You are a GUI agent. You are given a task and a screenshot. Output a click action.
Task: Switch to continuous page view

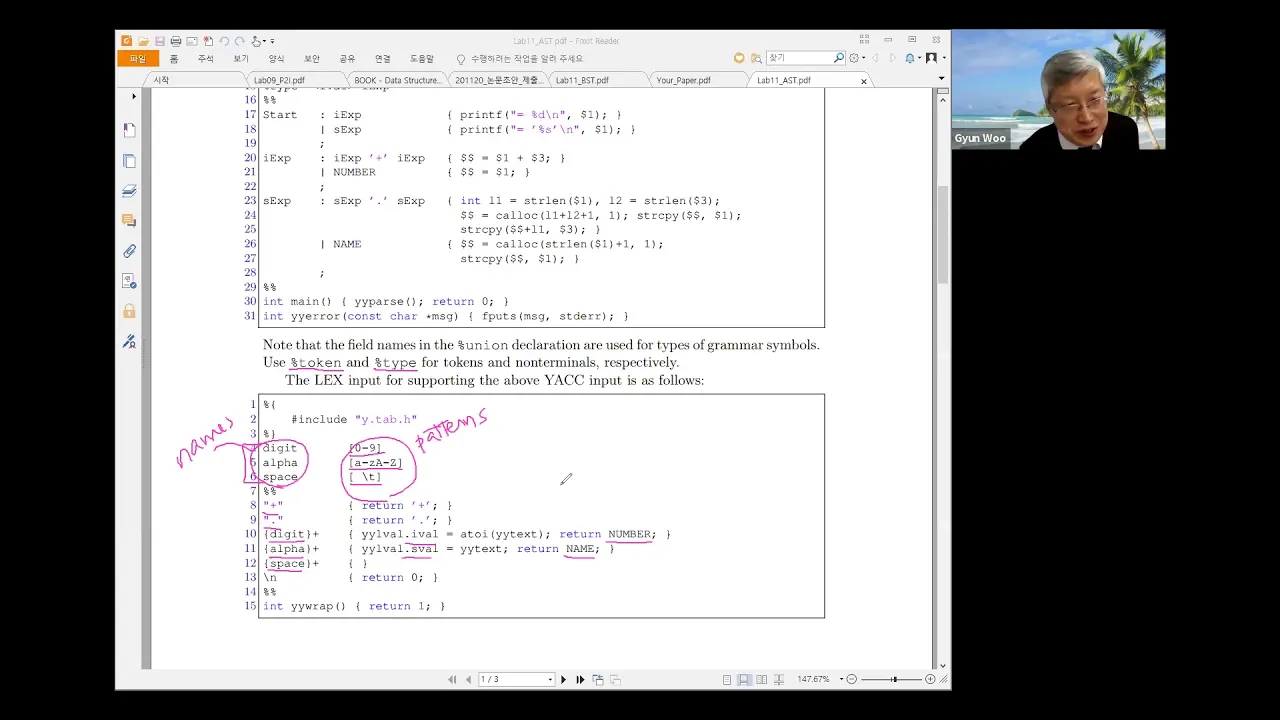click(744, 680)
